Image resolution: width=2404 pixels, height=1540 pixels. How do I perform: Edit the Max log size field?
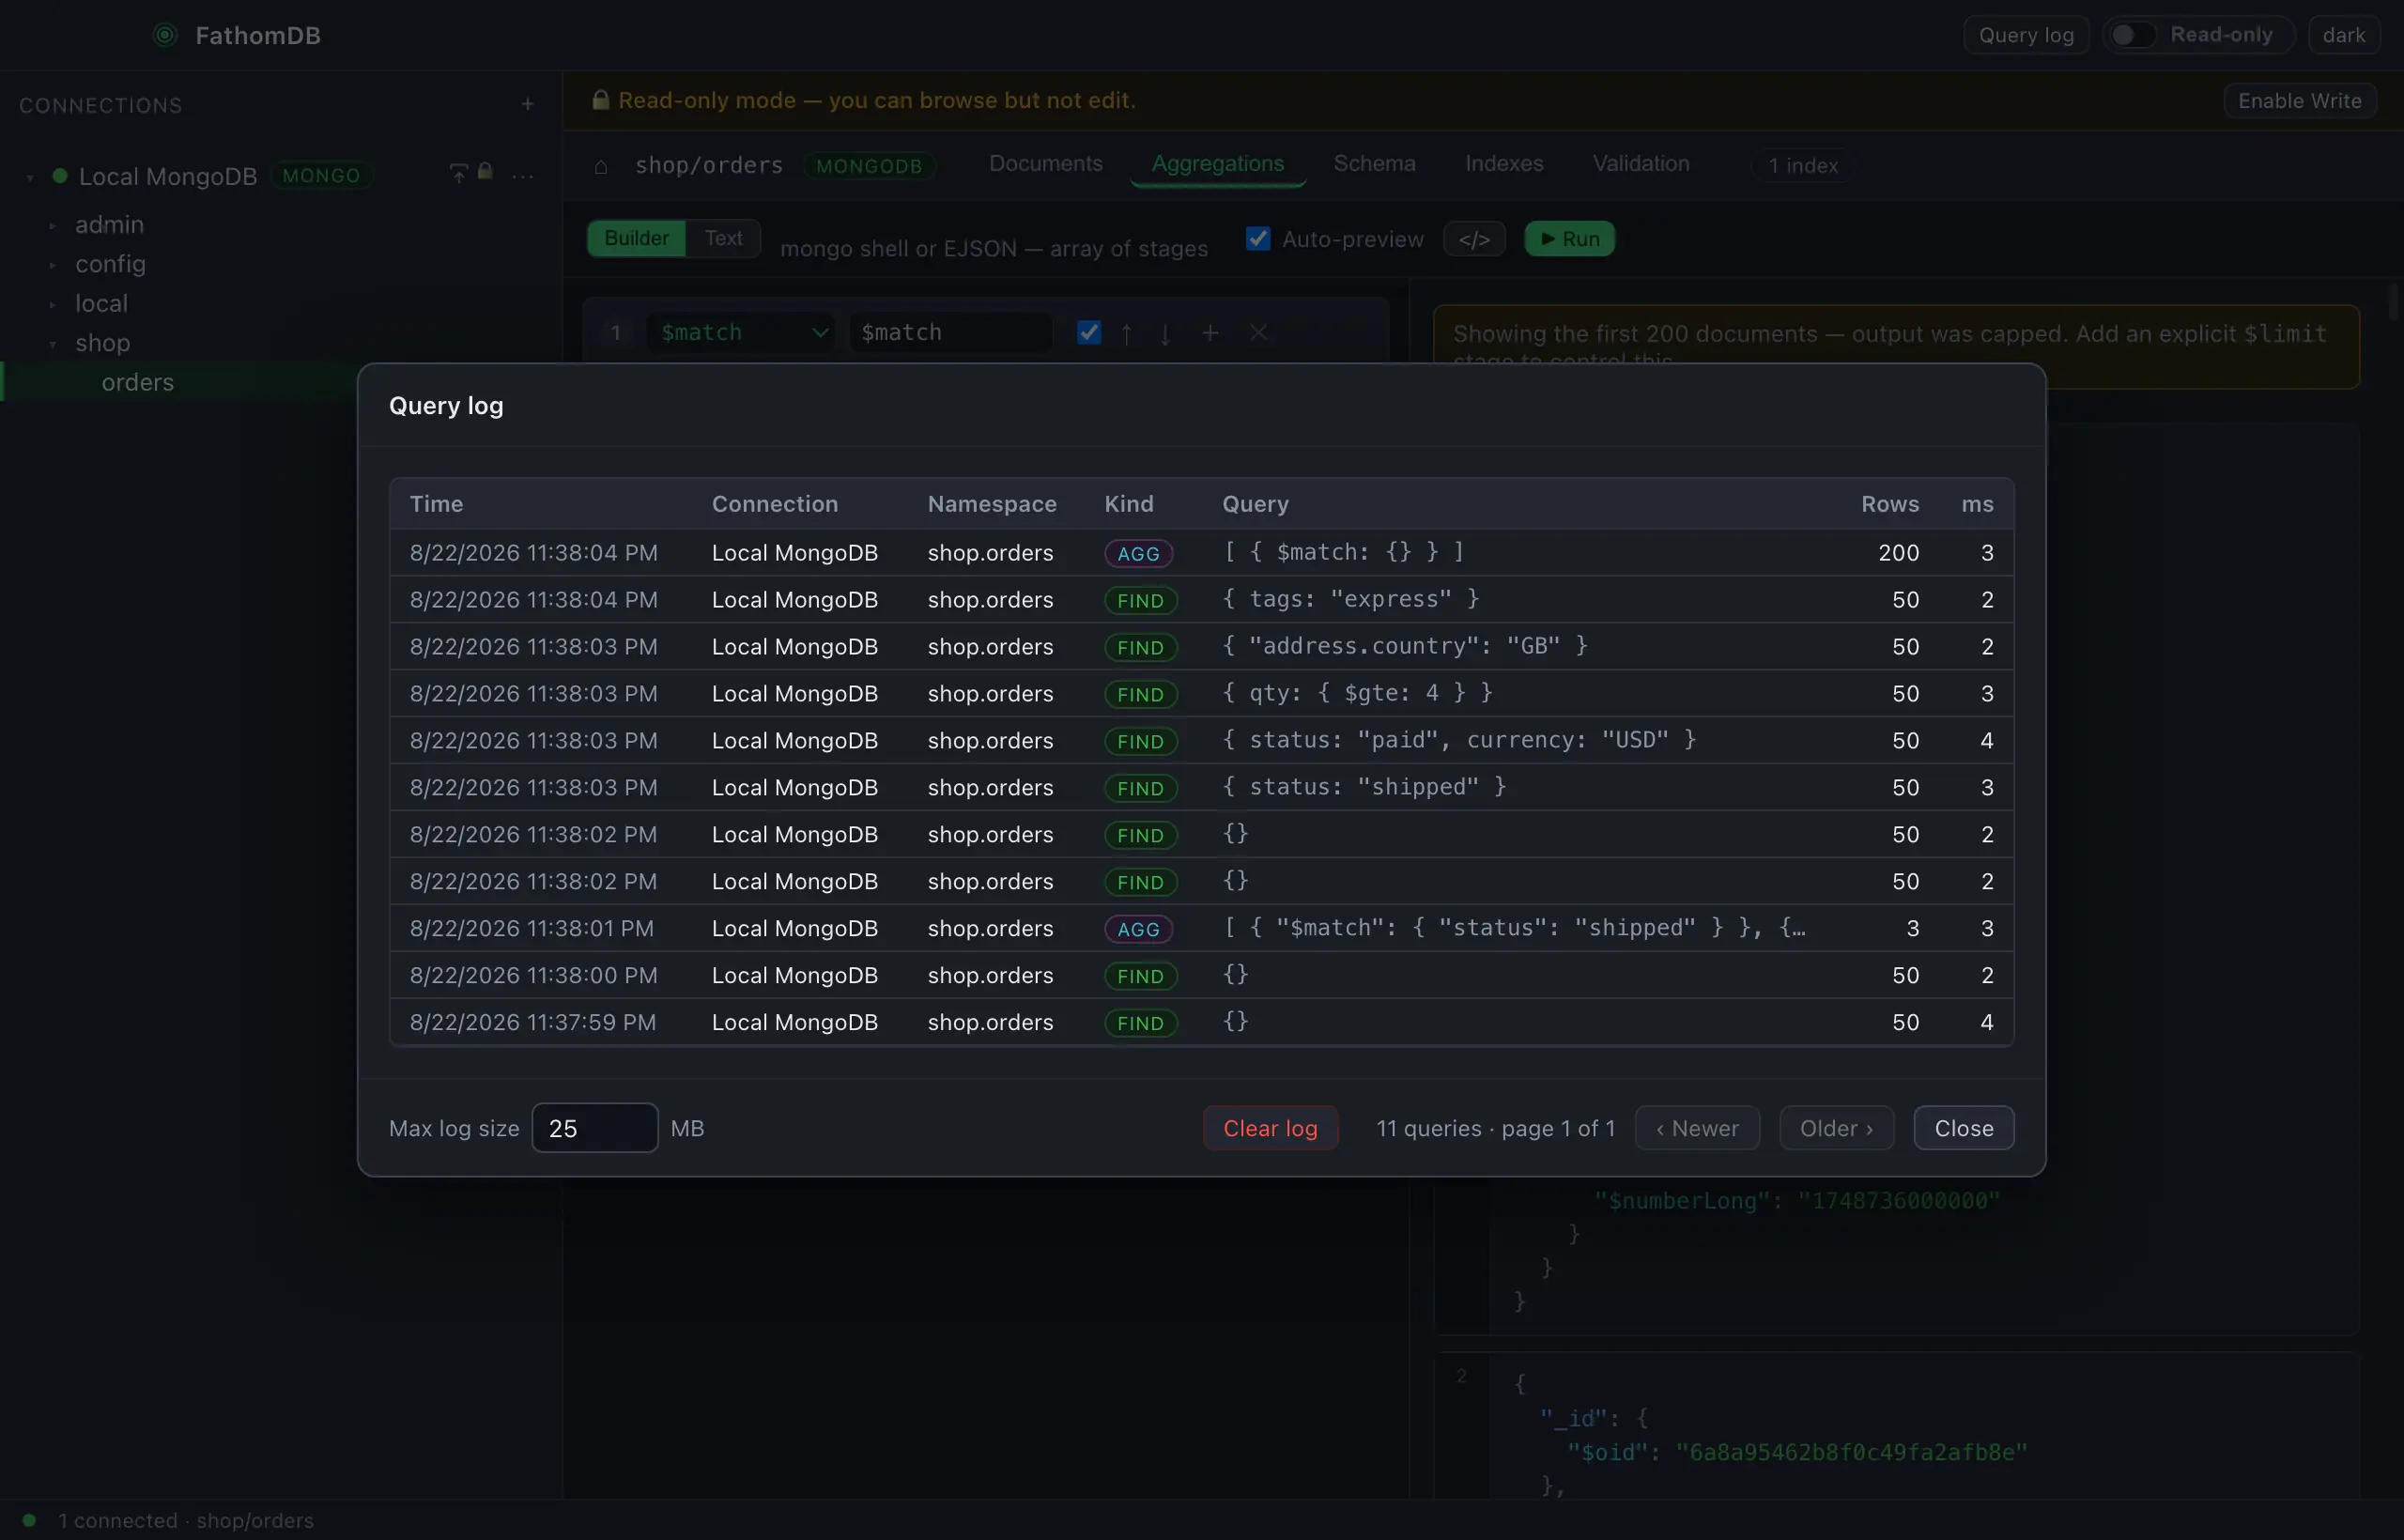click(595, 1128)
